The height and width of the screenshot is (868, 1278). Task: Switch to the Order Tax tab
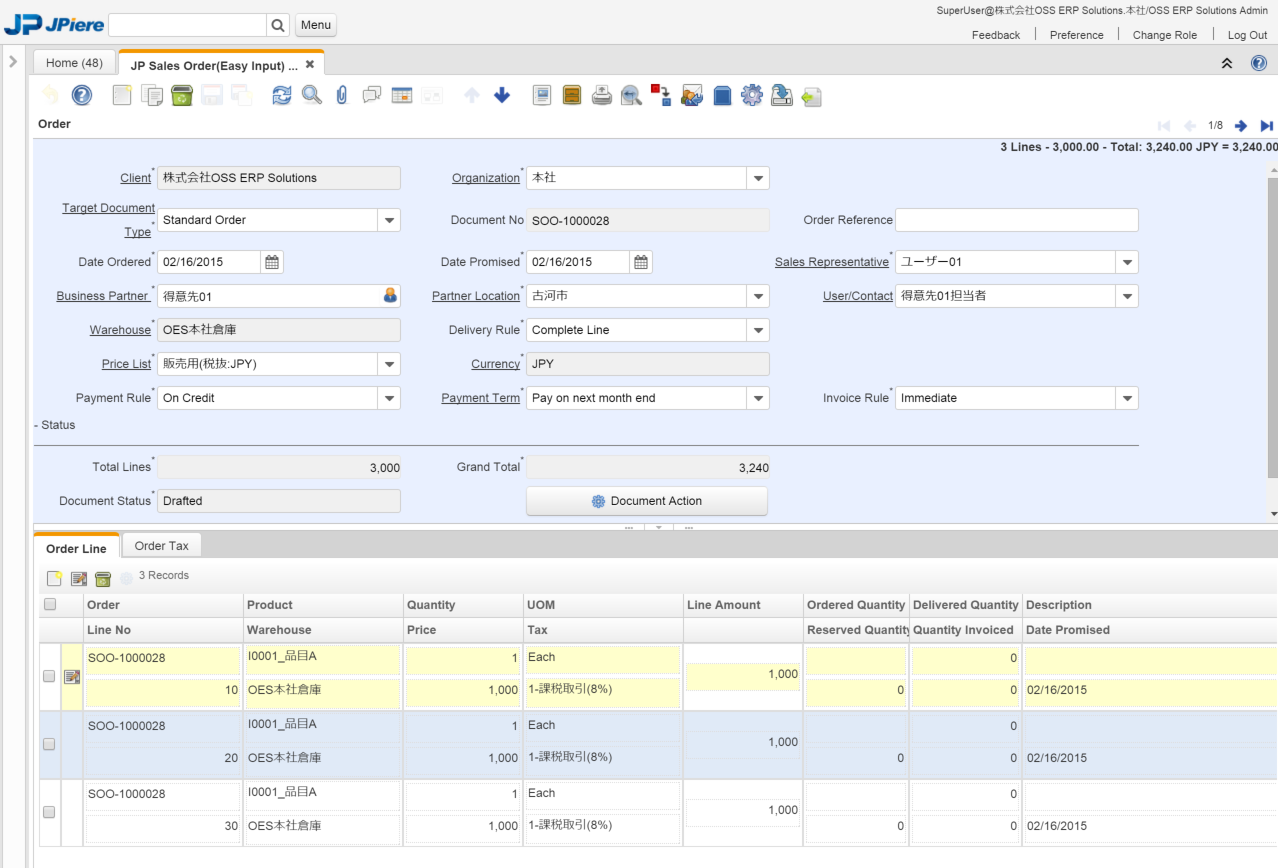pyautogui.click(x=161, y=546)
